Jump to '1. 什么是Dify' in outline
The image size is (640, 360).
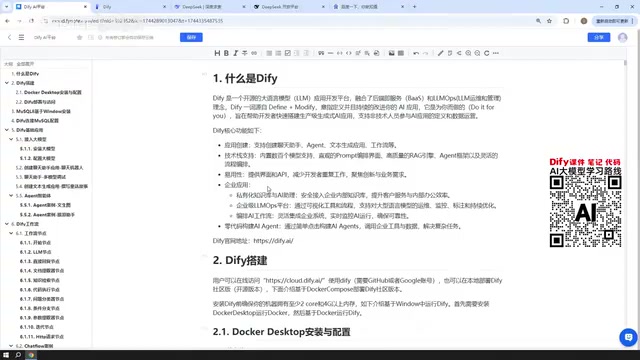[25, 73]
